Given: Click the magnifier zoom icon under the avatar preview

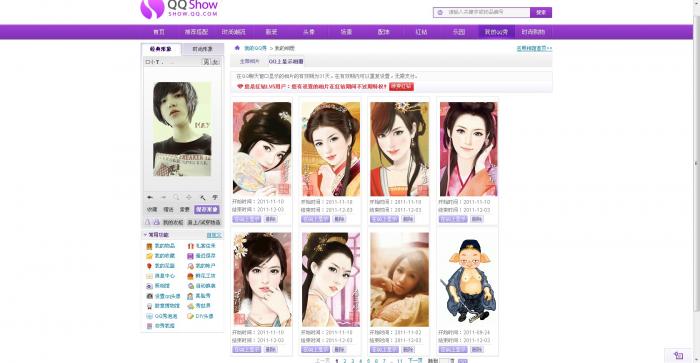Looking at the screenshot, I should [176, 197].
